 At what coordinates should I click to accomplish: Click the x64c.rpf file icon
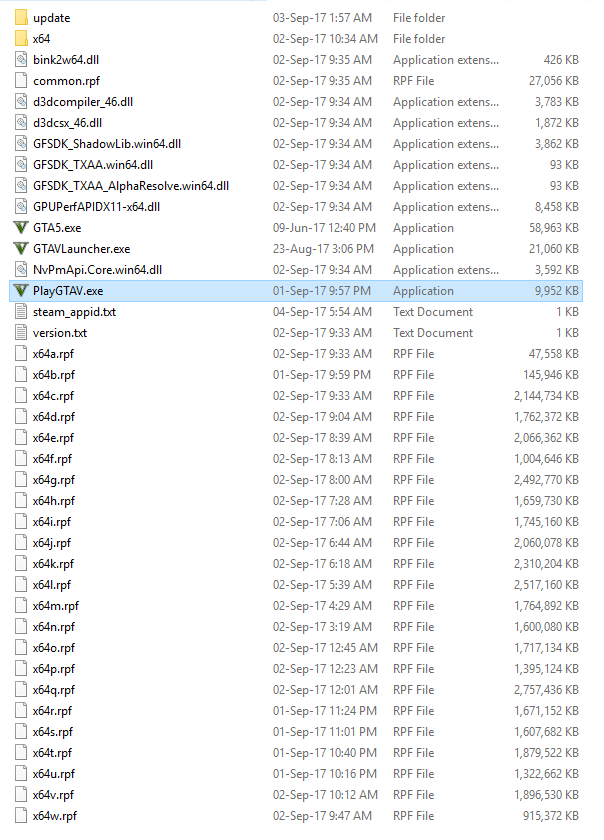(x=21, y=395)
